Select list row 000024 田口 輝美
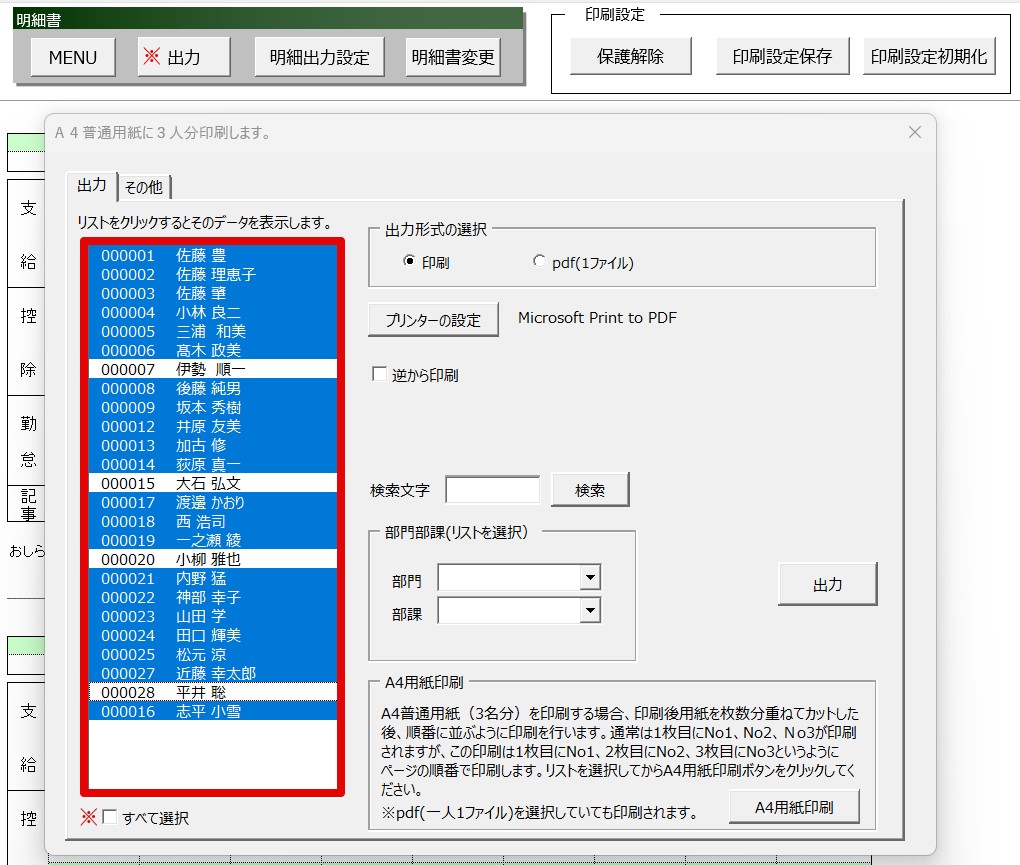Viewport: 1020px width, 865px height. coord(213,635)
